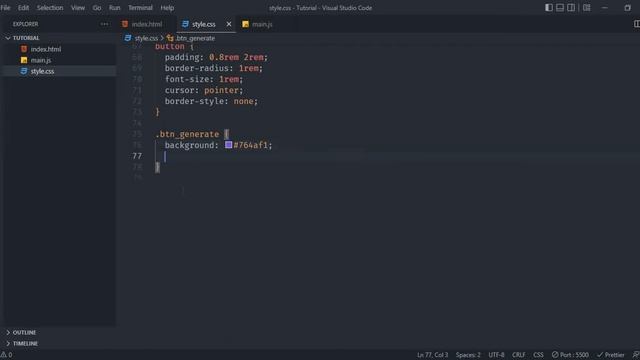Expand the TIMELINE section
640x360 pixels.
(x=25, y=344)
